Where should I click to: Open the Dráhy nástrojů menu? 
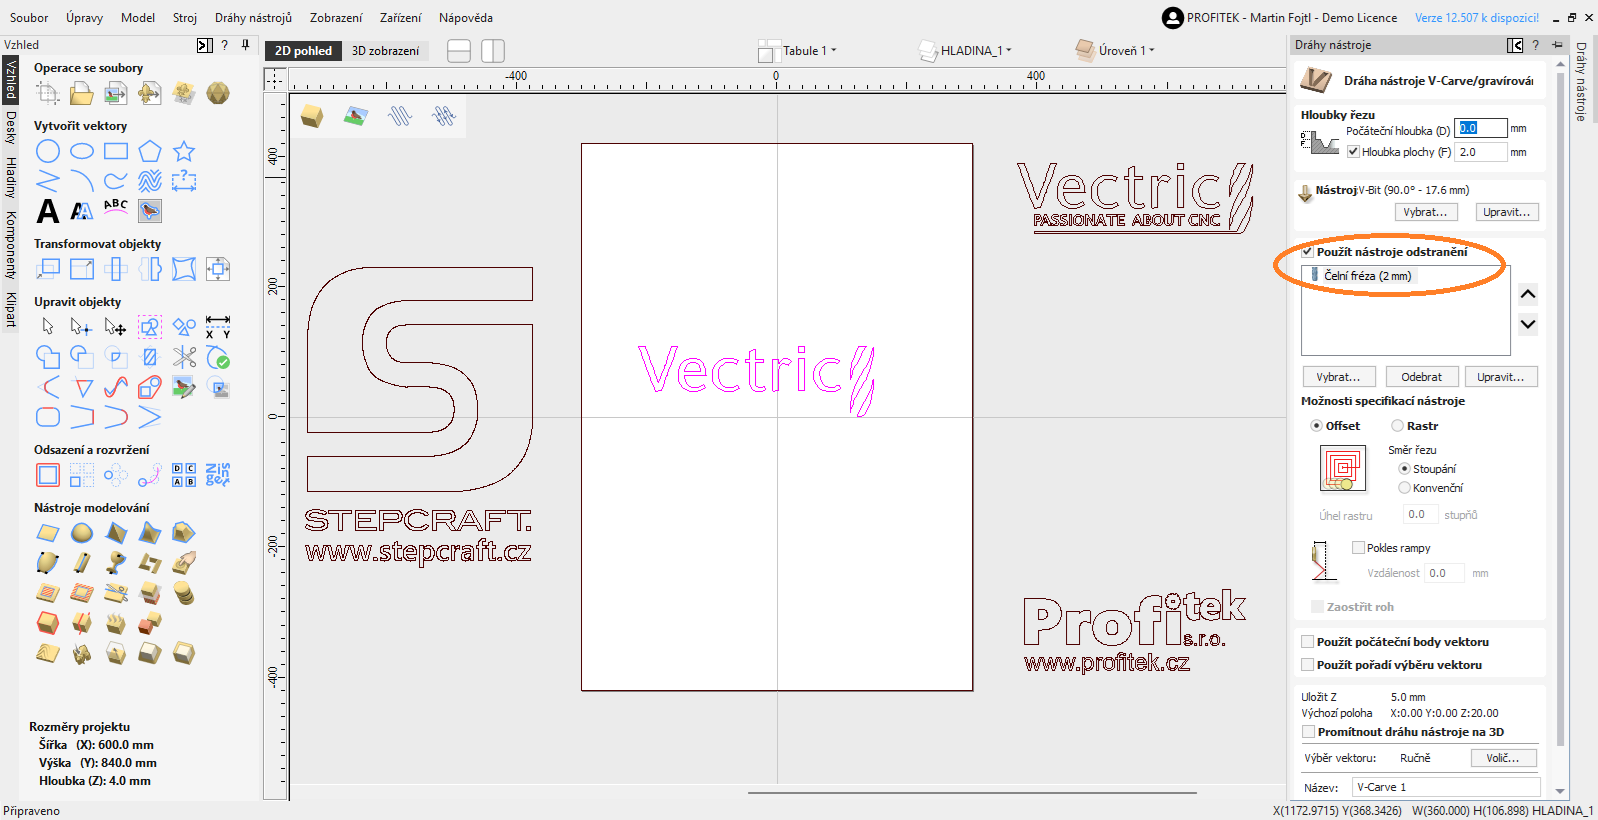click(x=253, y=18)
